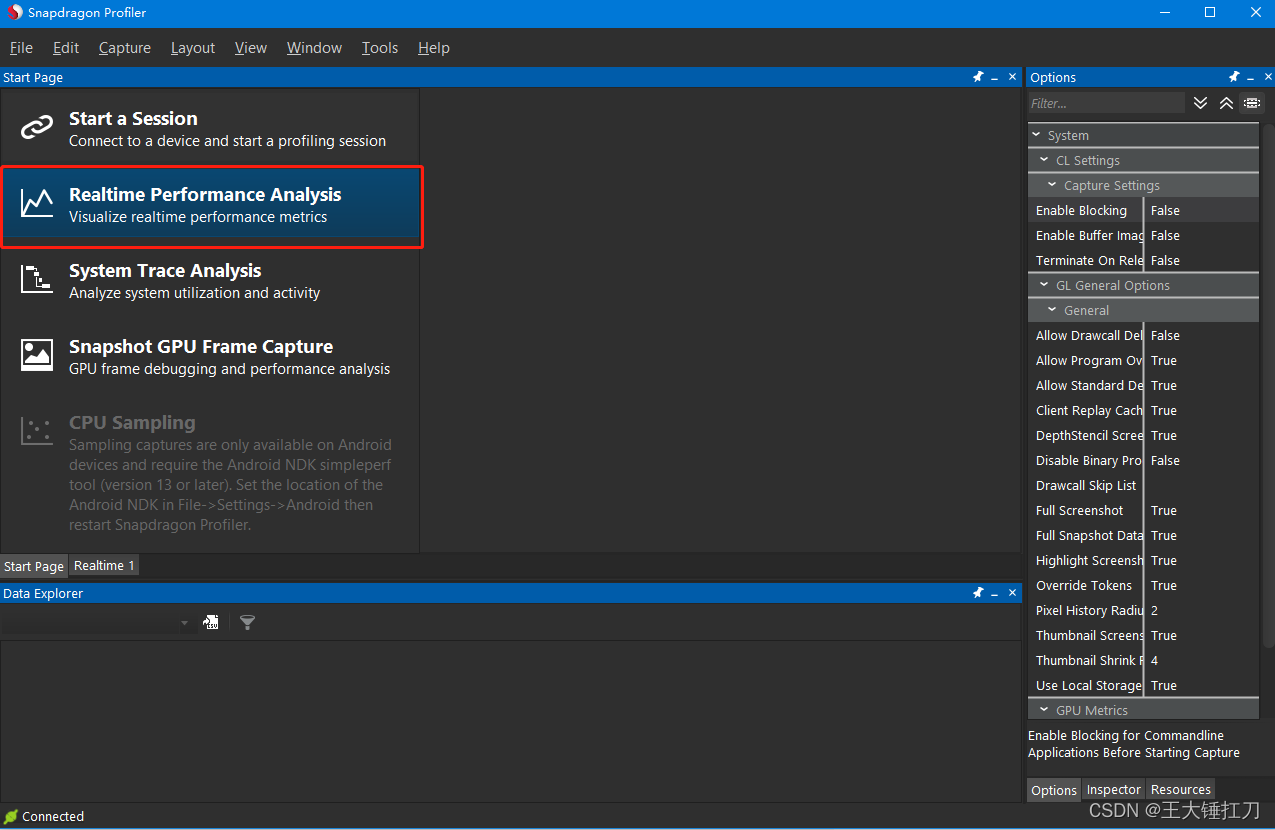The image size is (1275, 830).
Task: Select the Use Local Storage row
Action: pos(1144,685)
